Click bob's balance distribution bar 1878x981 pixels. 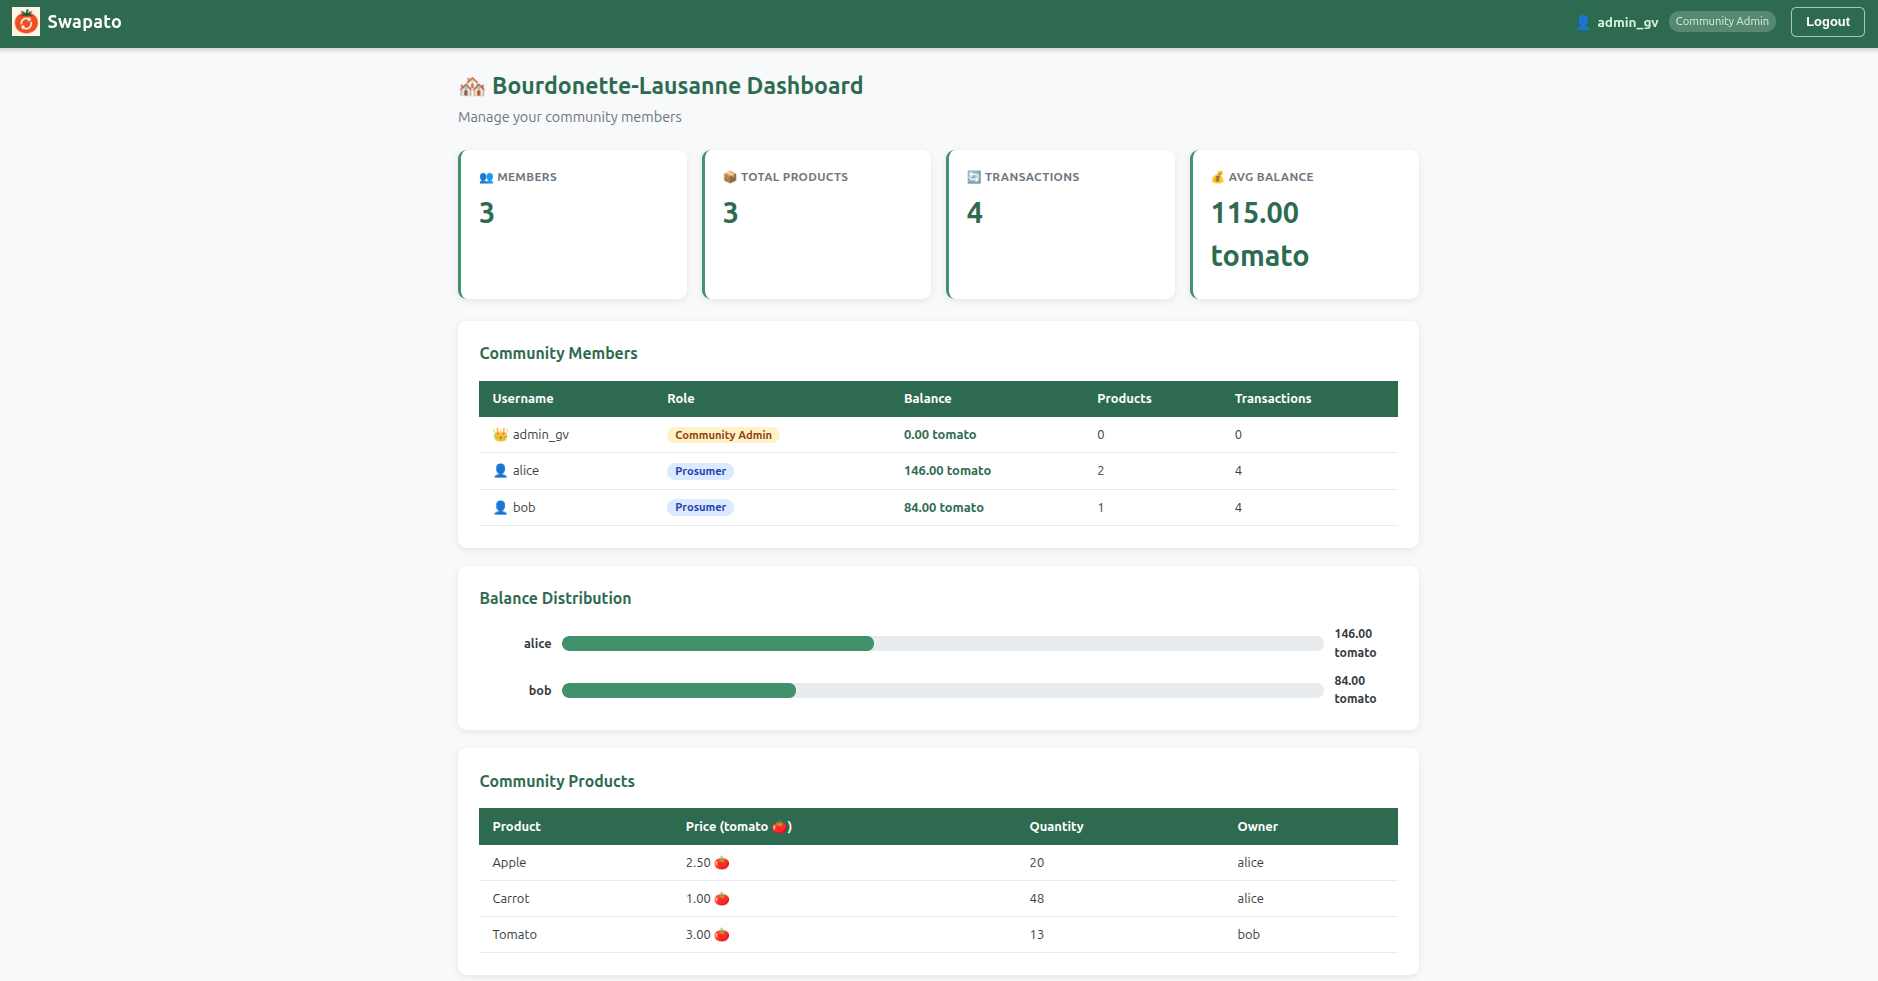(x=942, y=691)
